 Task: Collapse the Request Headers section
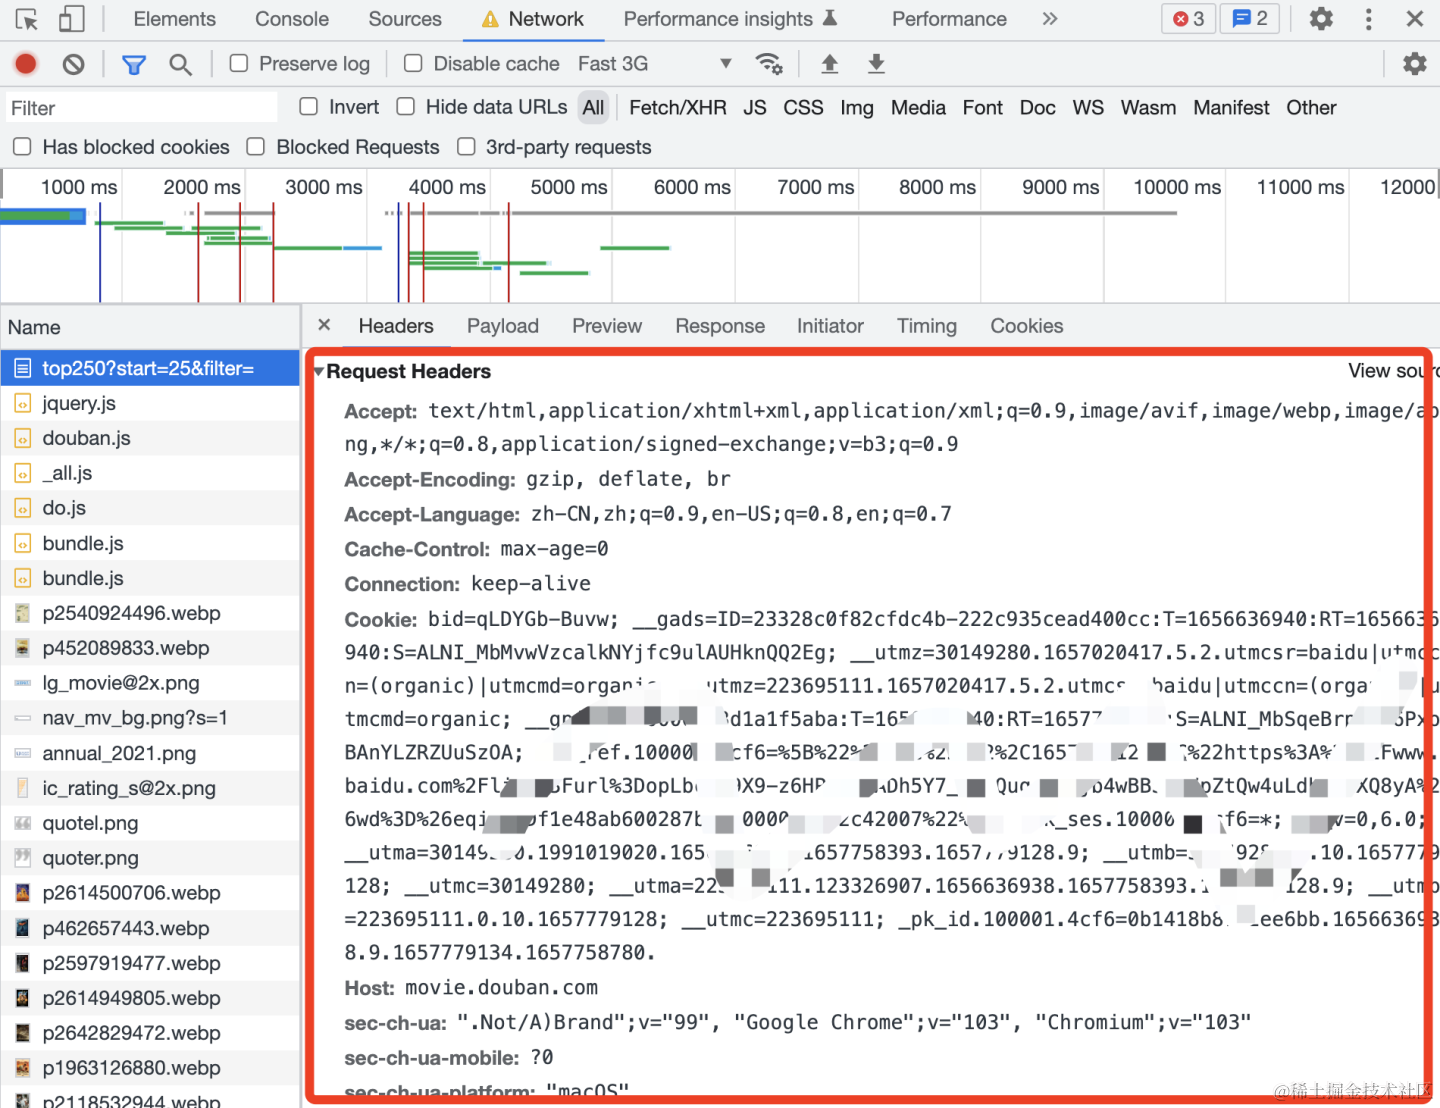pos(319,372)
